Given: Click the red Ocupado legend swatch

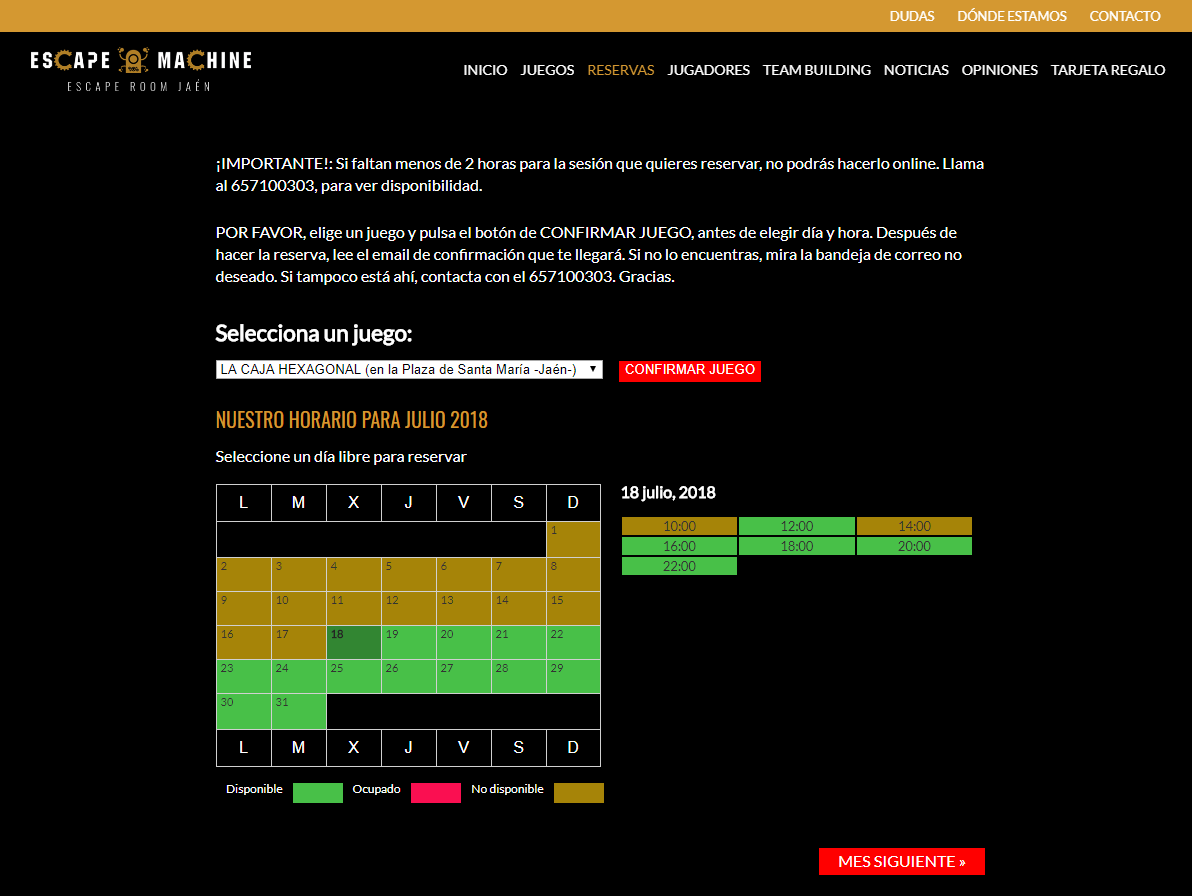Looking at the screenshot, I should [435, 793].
